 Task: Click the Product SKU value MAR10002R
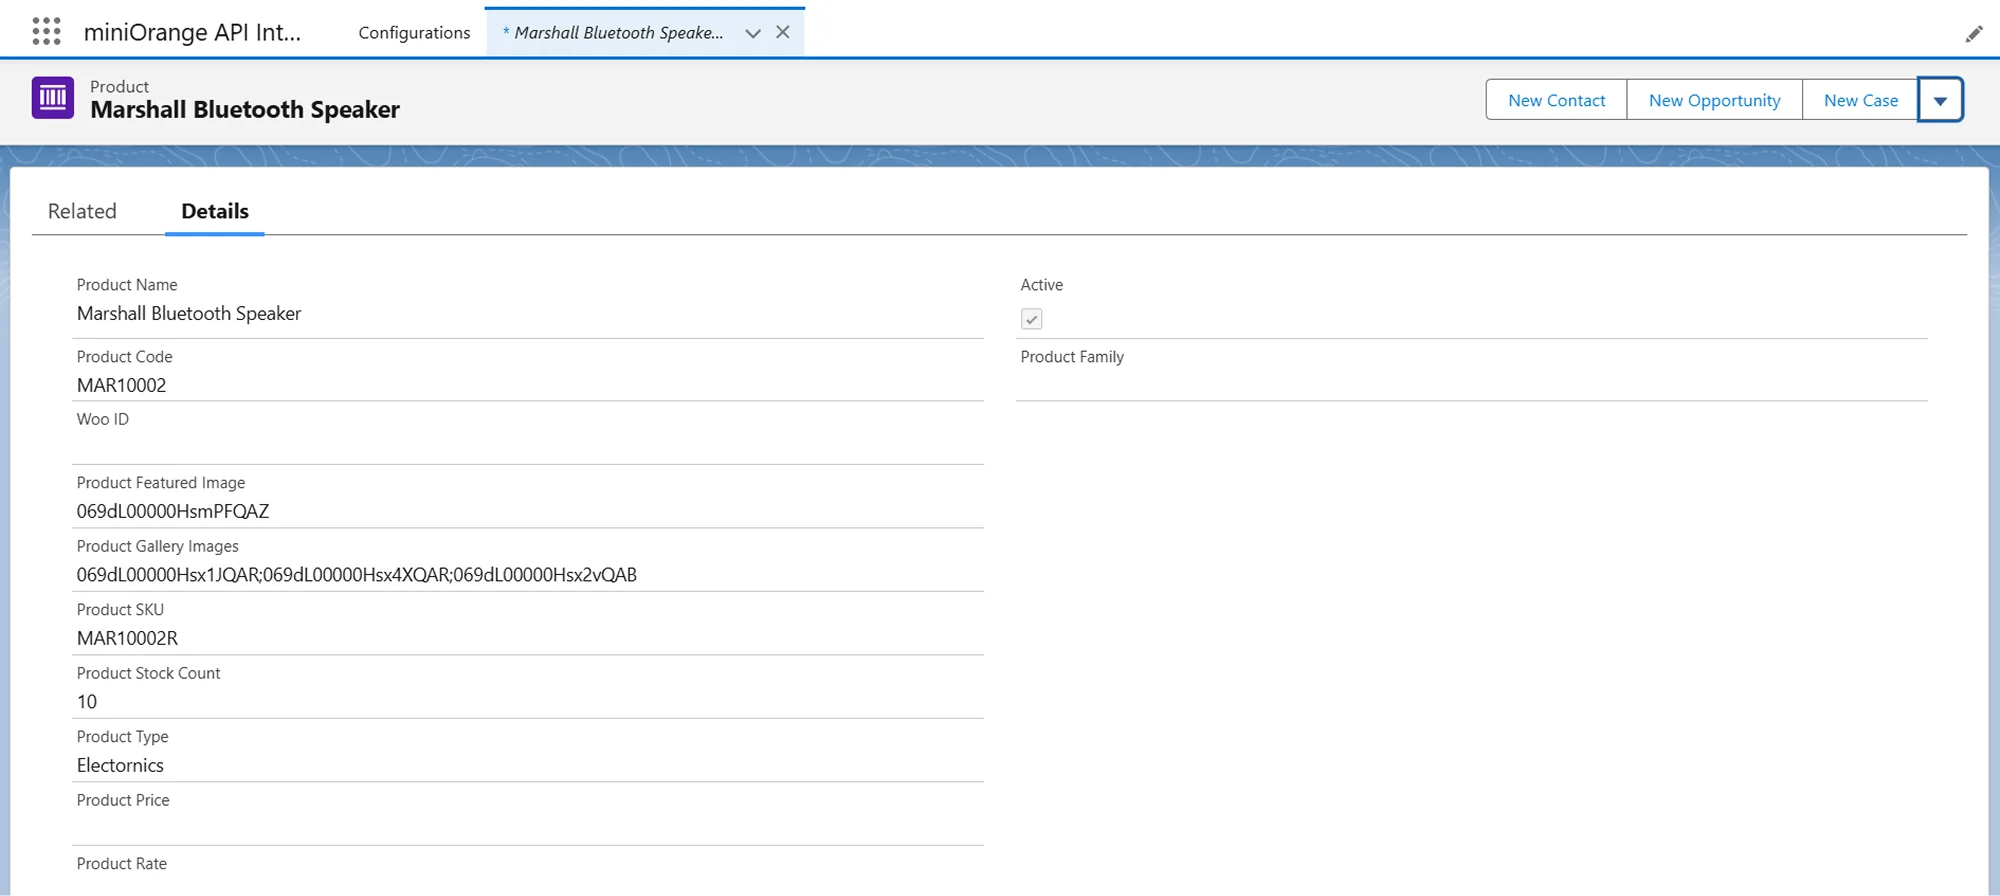click(x=127, y=638)
